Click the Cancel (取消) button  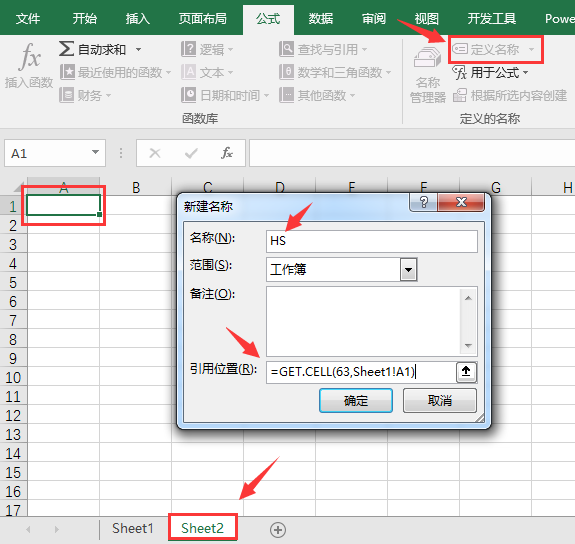click(440, 401)
